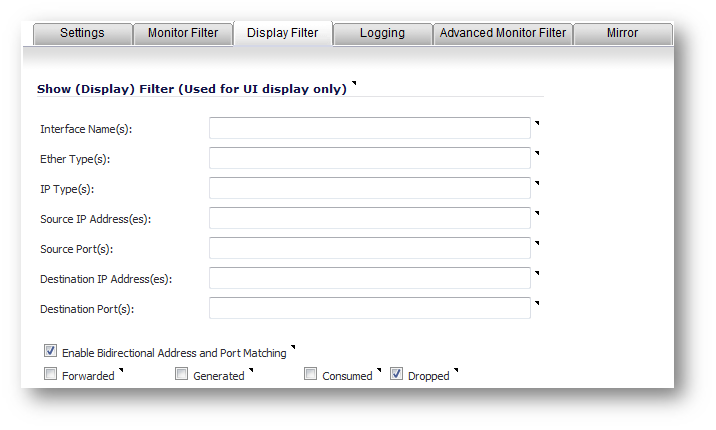Click the Interface Name(s) input field

tap(369, 128)
